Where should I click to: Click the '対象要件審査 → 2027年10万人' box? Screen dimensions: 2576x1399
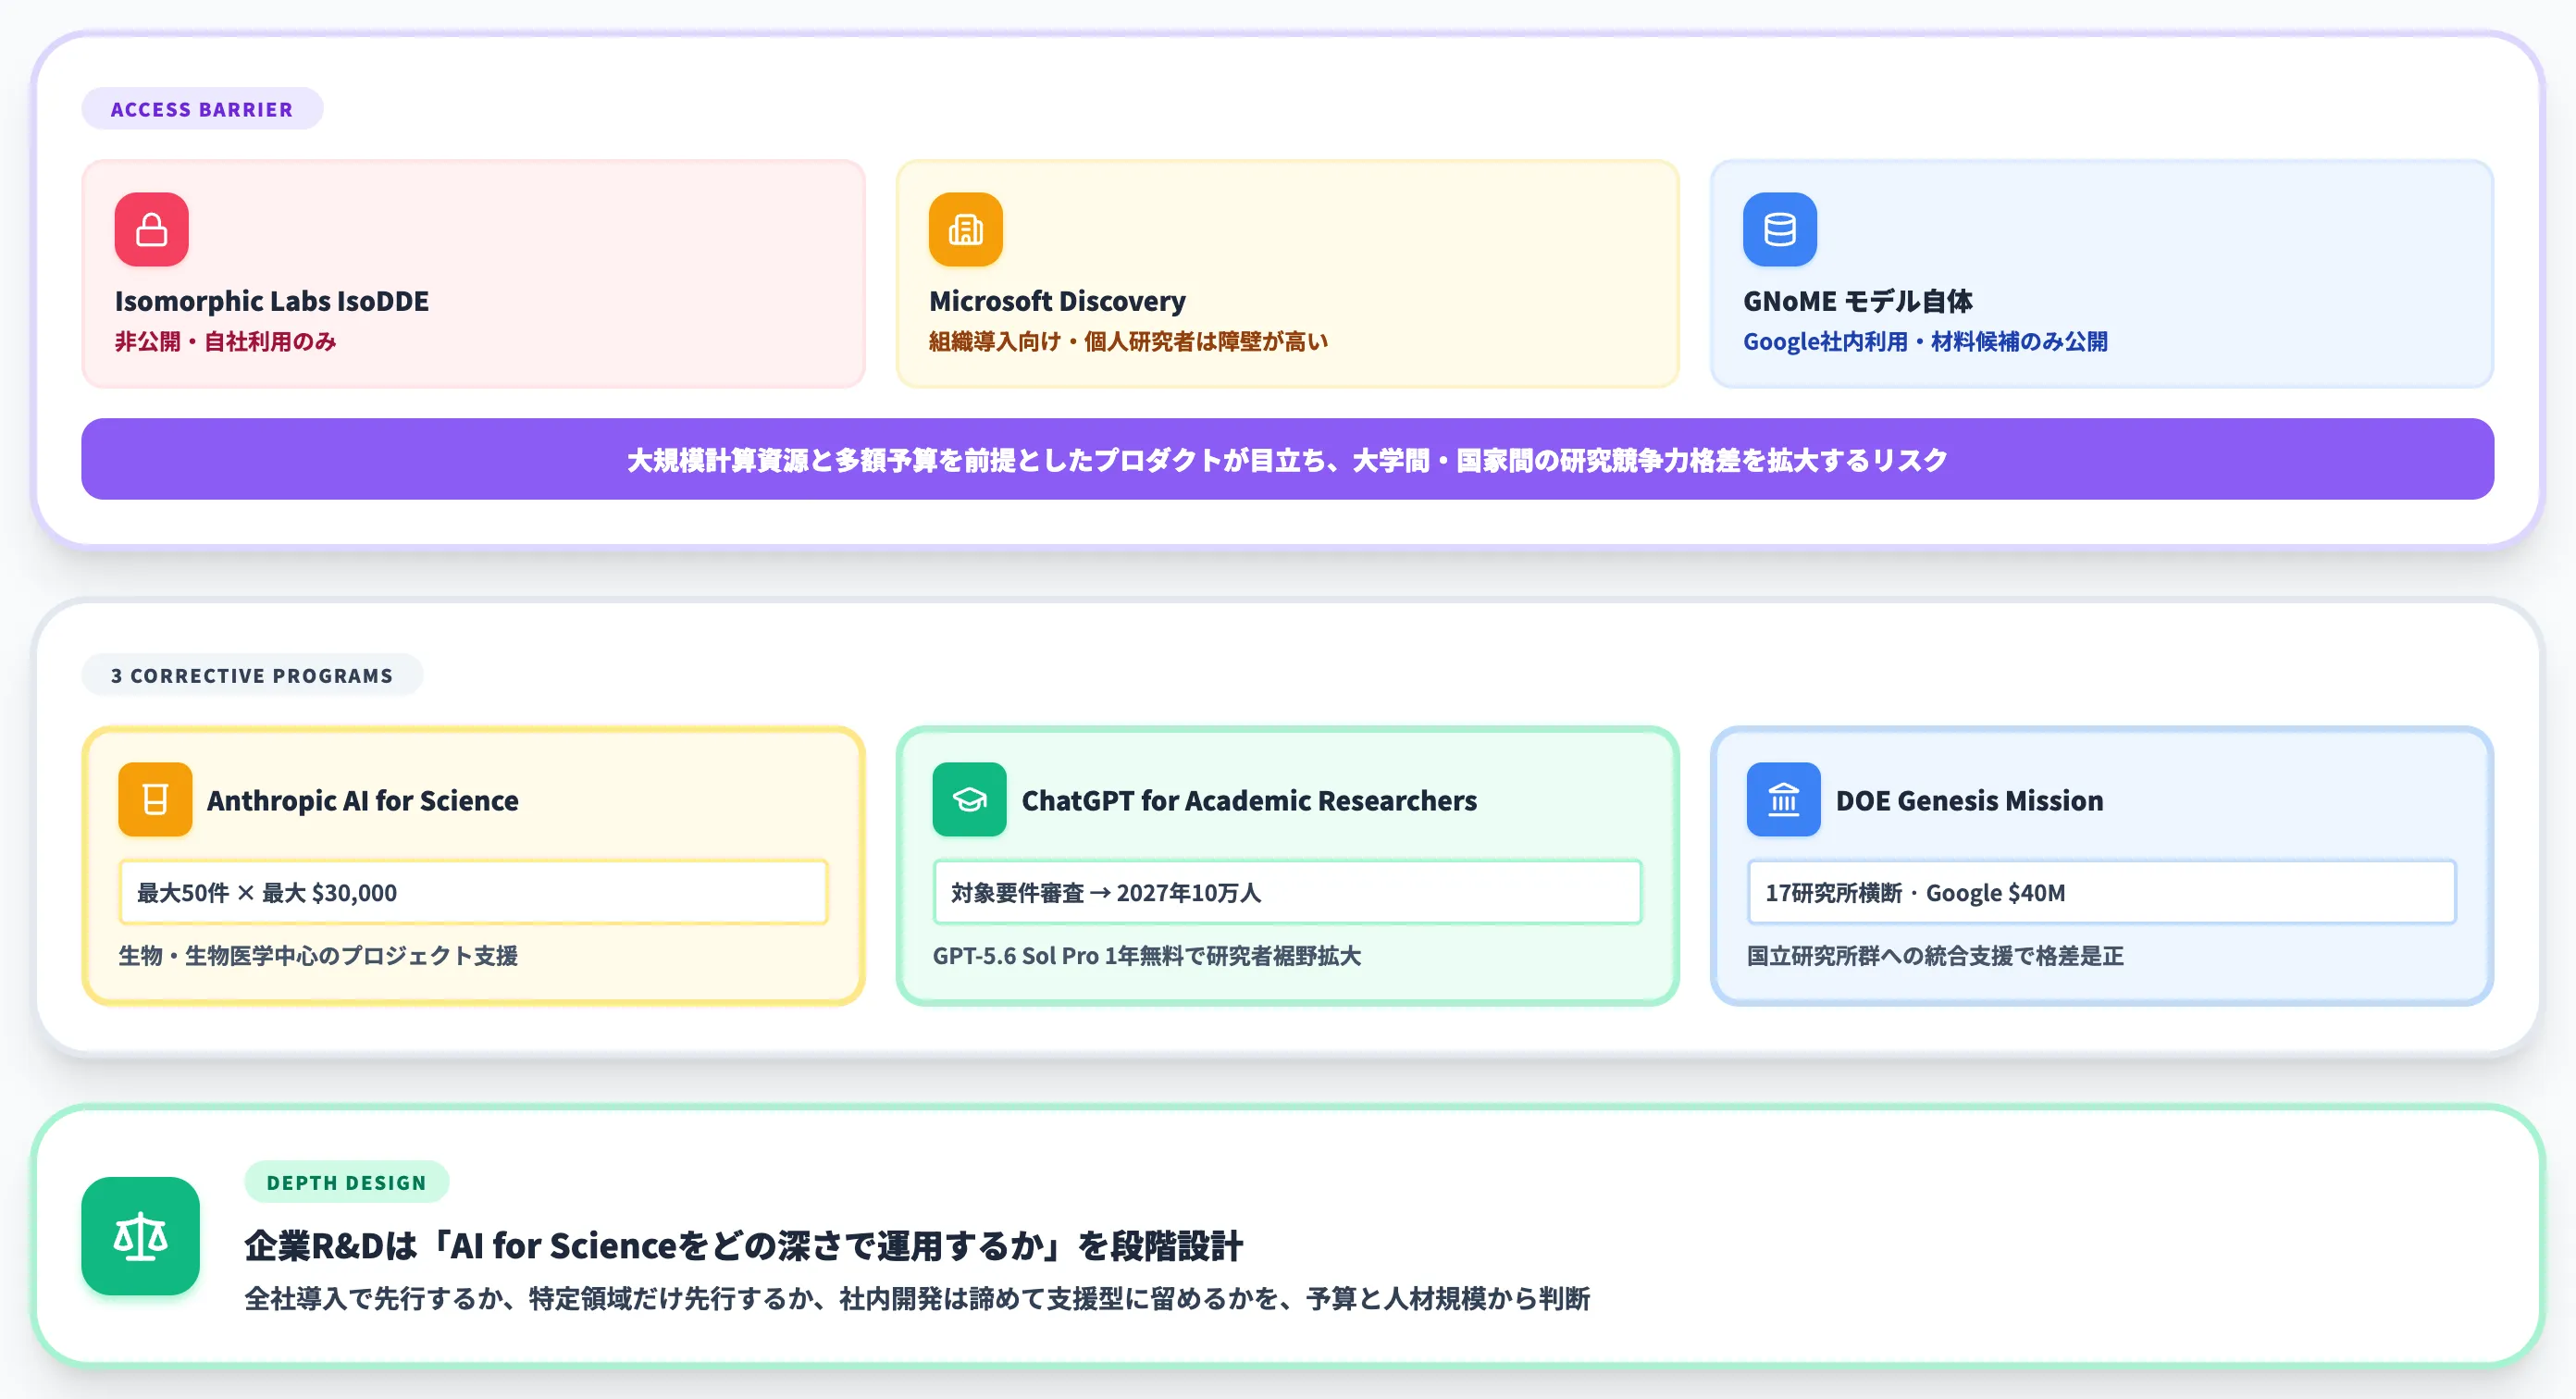tap(1287, 892)
